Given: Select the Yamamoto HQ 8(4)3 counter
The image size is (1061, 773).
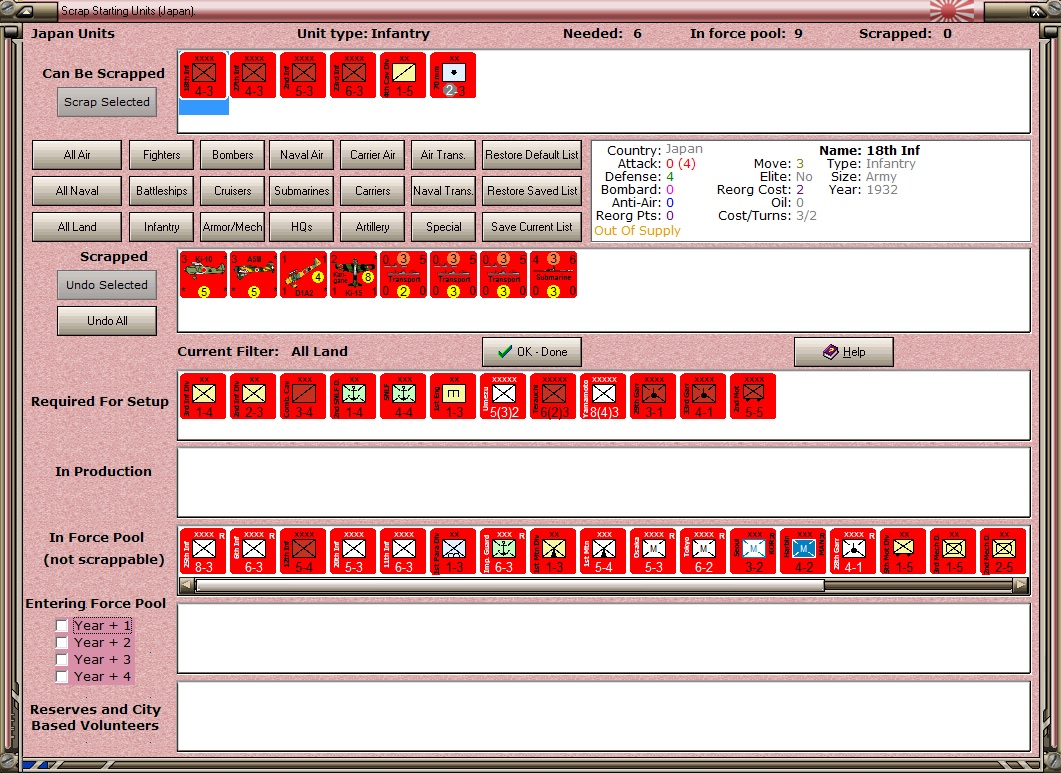Looking at the screenshot, I should 604,397.
